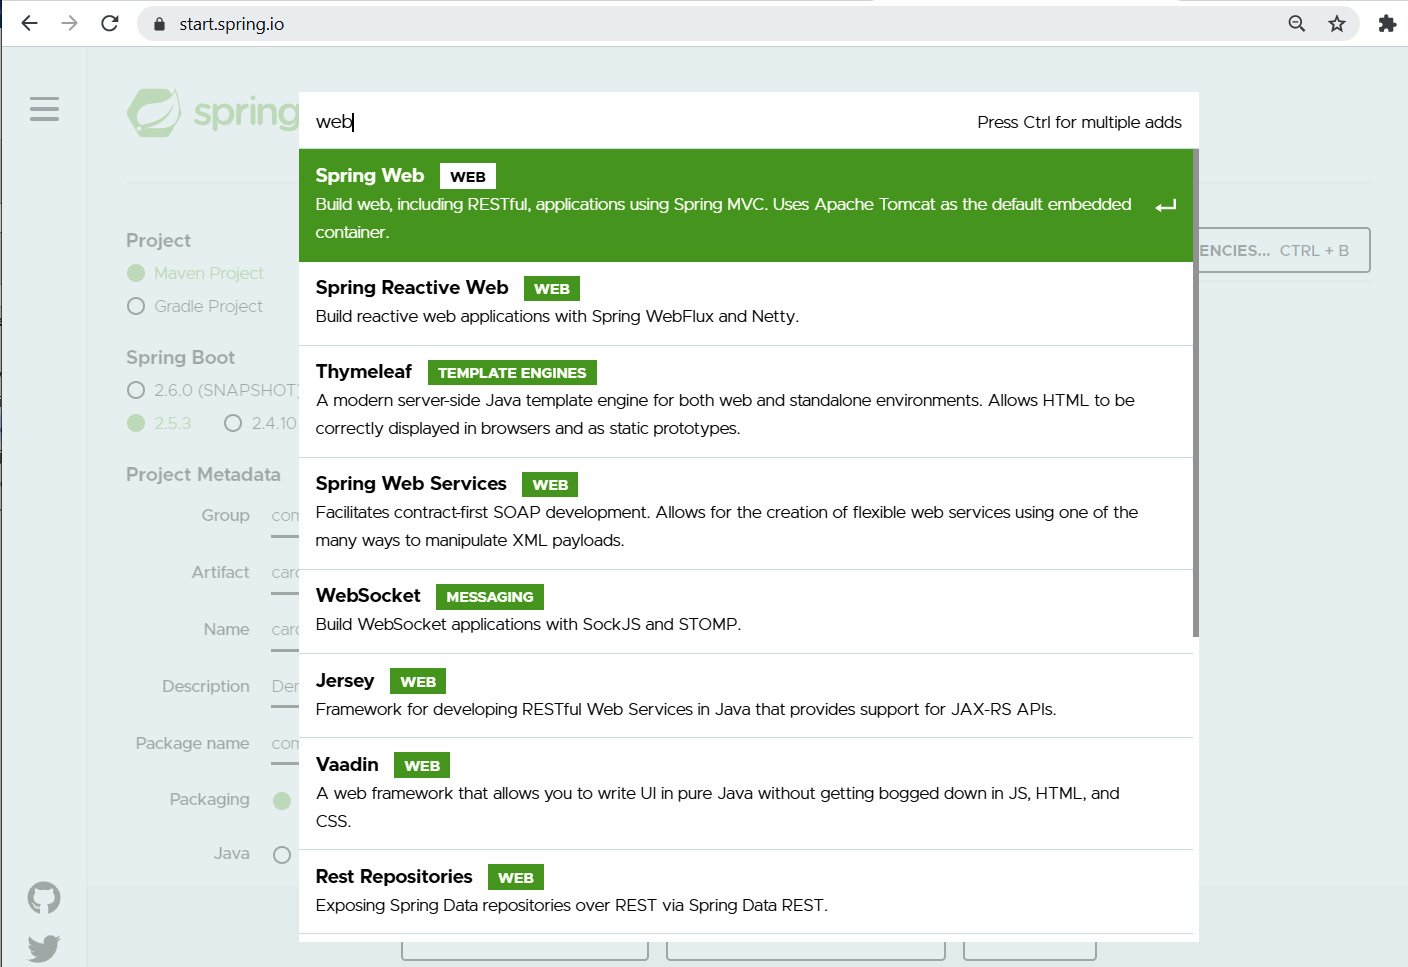This screenshot has width=1408, height=967.
Task: Click the Add Dependencies CTRL + B button
Action: 1284,250
